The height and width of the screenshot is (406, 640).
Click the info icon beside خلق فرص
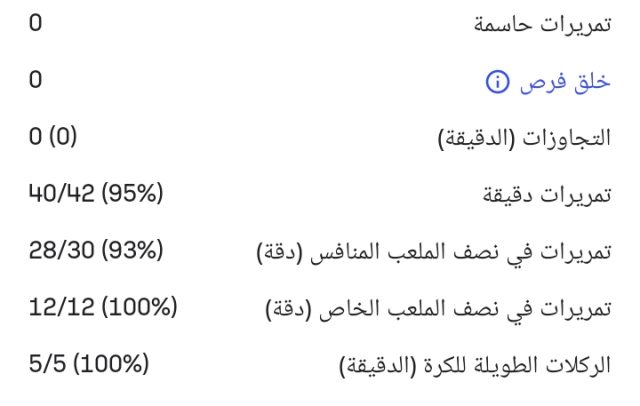tap(497, 82)
